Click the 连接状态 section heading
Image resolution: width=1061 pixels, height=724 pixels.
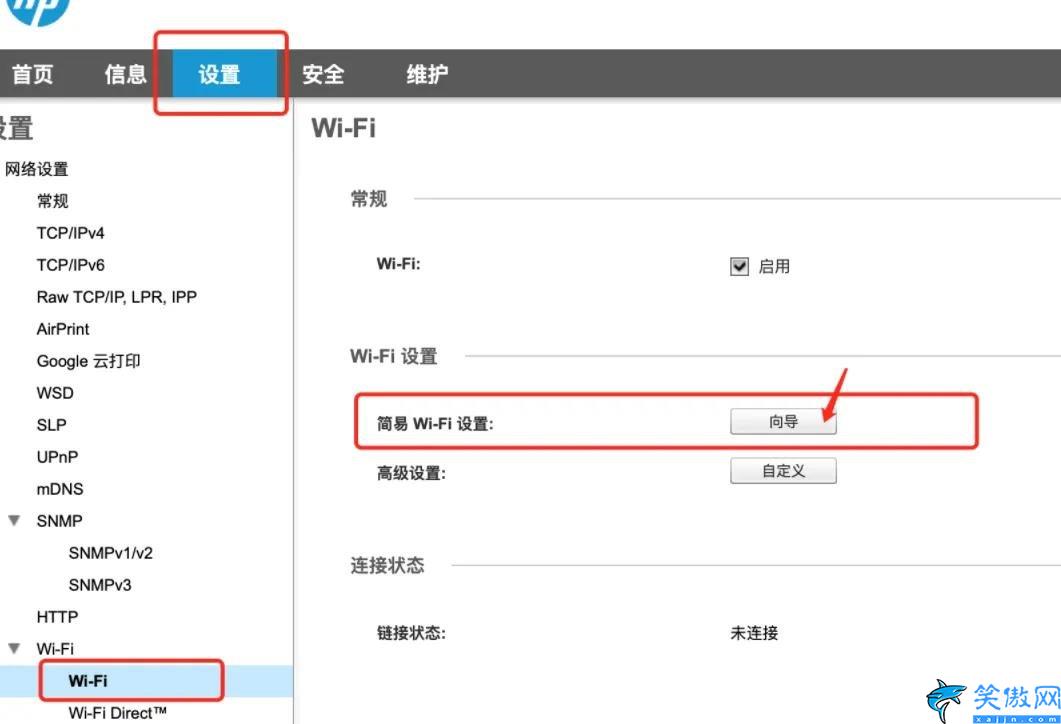[387, 565]
